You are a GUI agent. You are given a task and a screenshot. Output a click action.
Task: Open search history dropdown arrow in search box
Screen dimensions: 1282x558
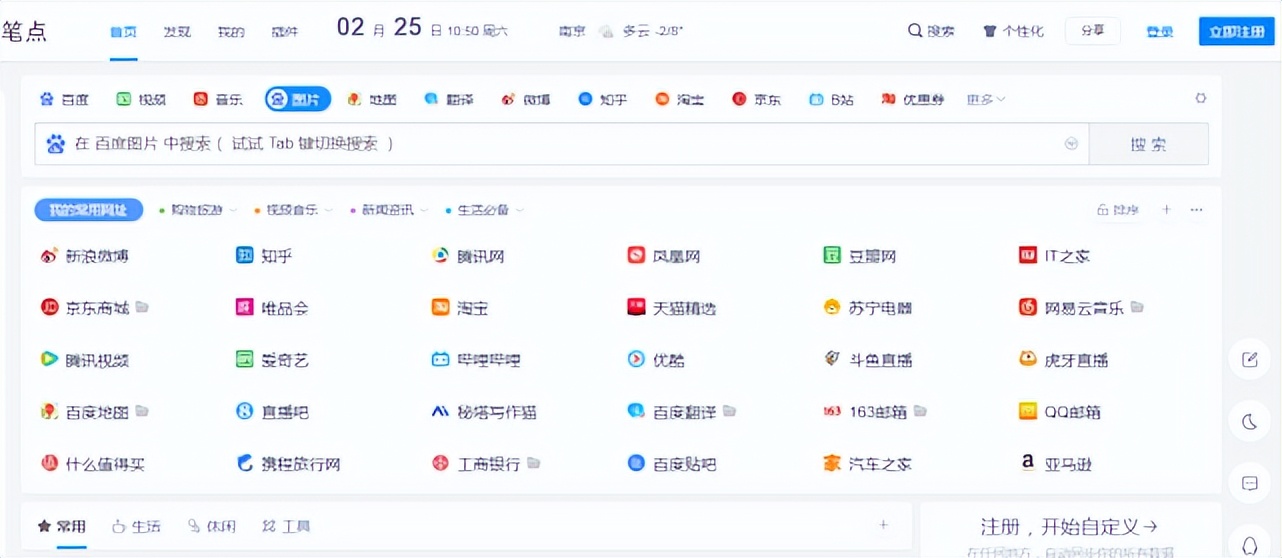point(1072,144)
